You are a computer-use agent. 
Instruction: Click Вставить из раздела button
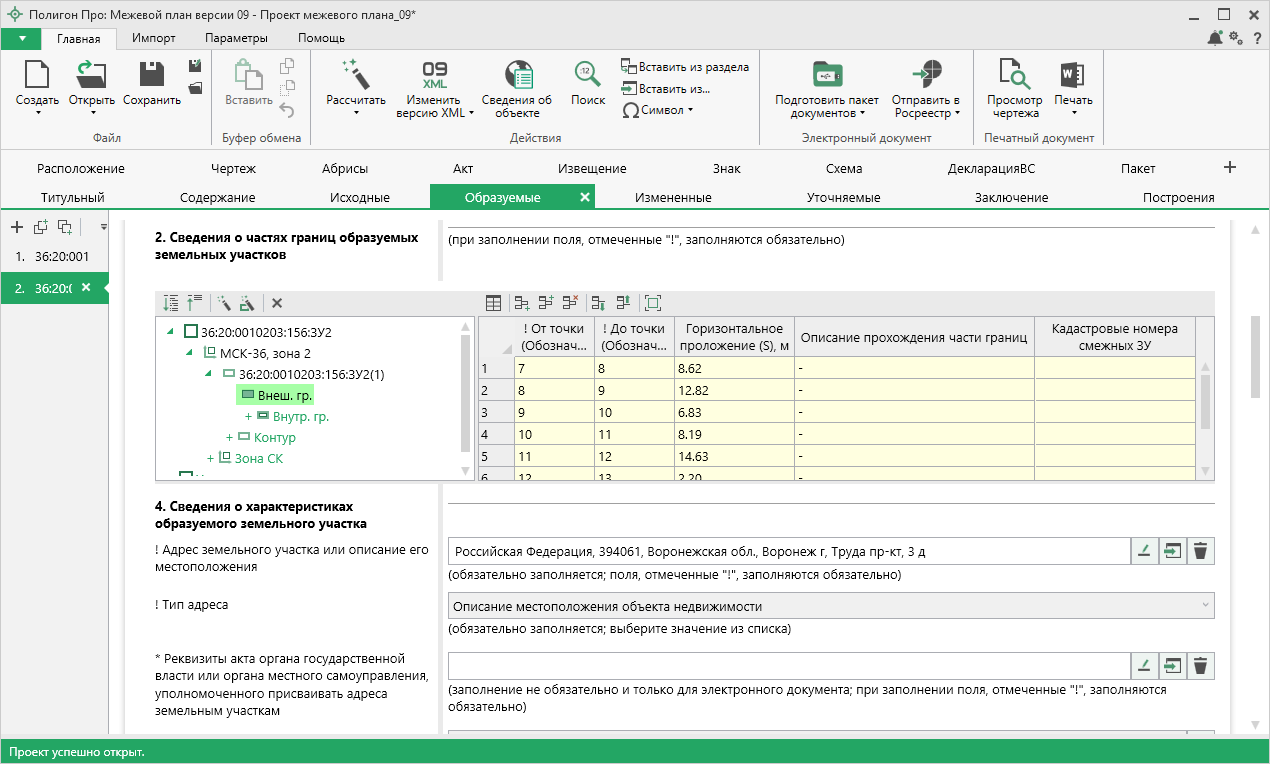coord(685,67)
